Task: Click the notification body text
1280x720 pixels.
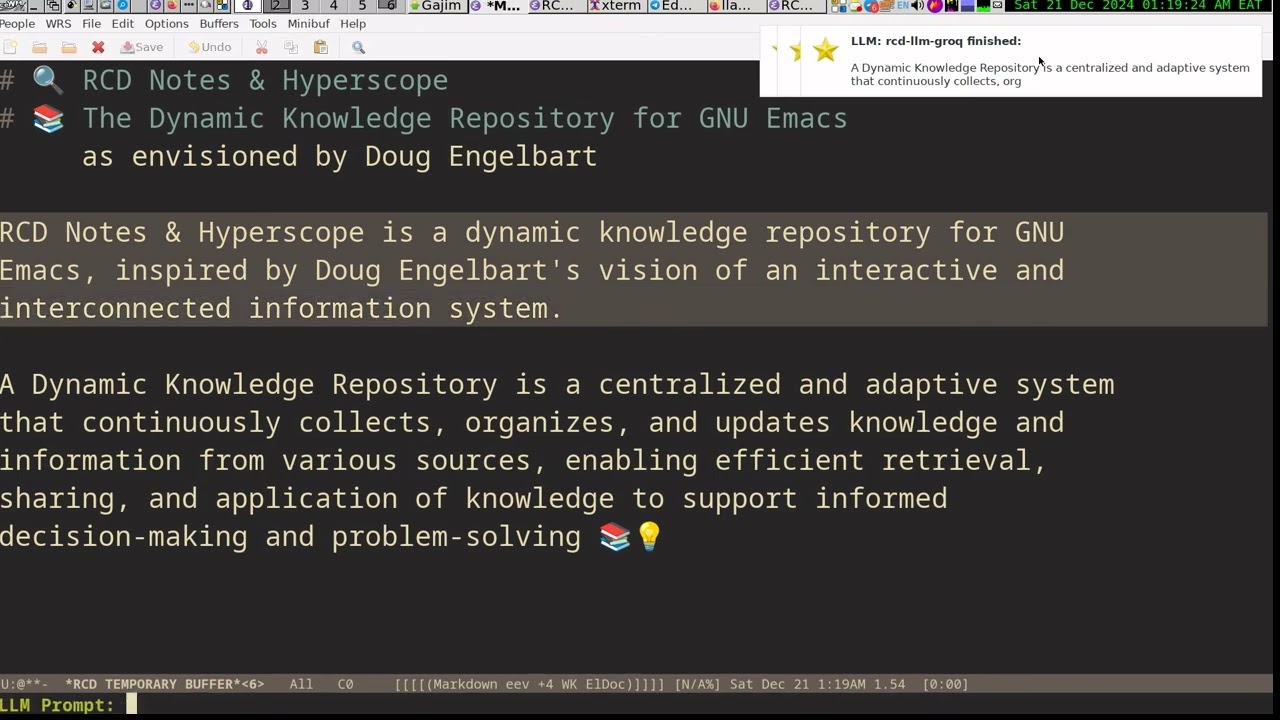Action: 1050,74
